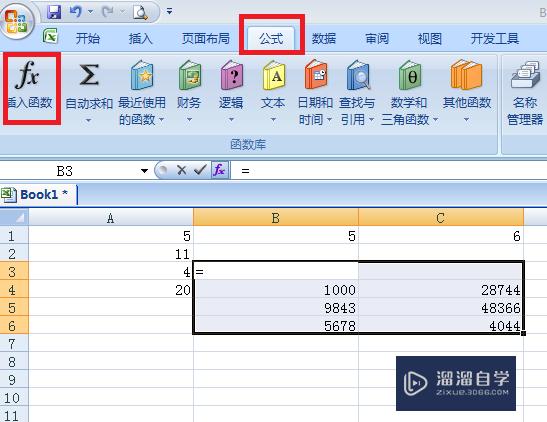Screen dimensions: 547x422
Task: Select the Book1 workbook tab
Action: [x=38, y=195]
